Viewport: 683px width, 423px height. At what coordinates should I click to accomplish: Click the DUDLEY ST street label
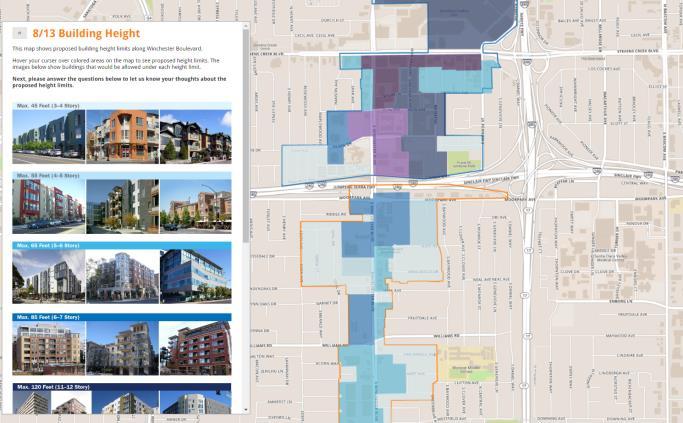click(x=333, y=20)
